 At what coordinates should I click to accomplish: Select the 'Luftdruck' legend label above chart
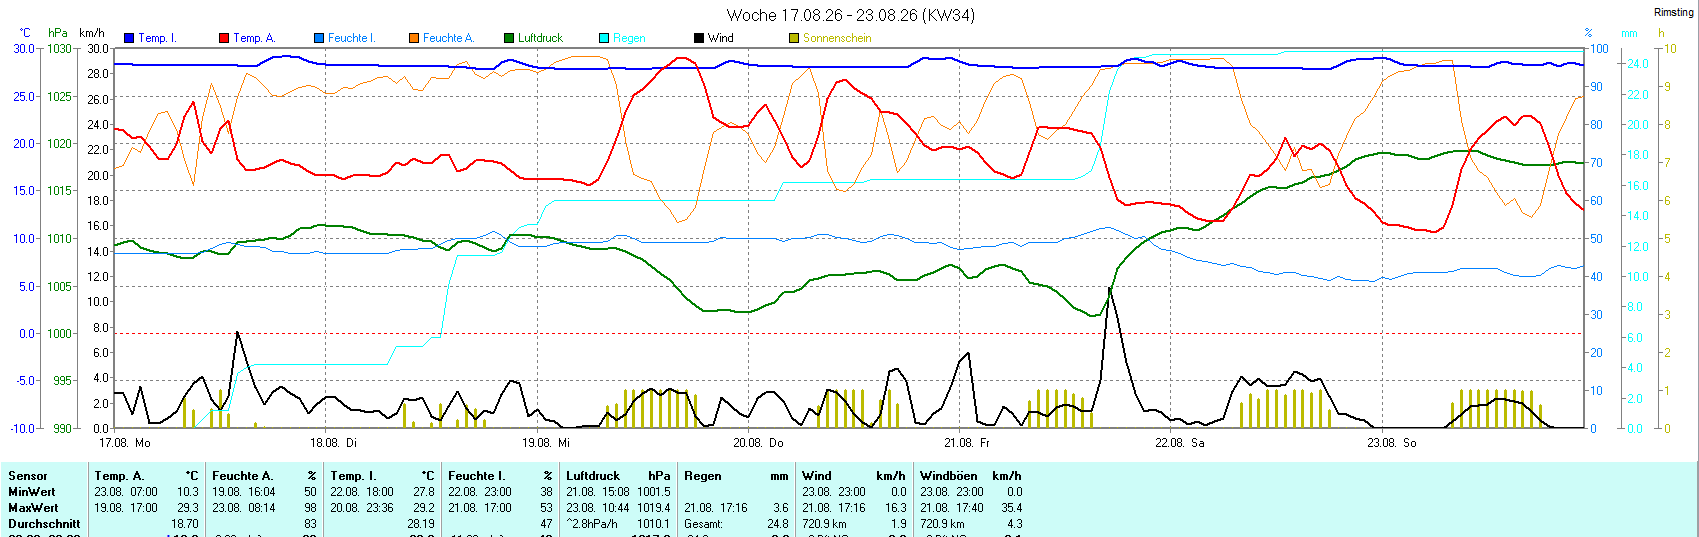click(541, 38)
